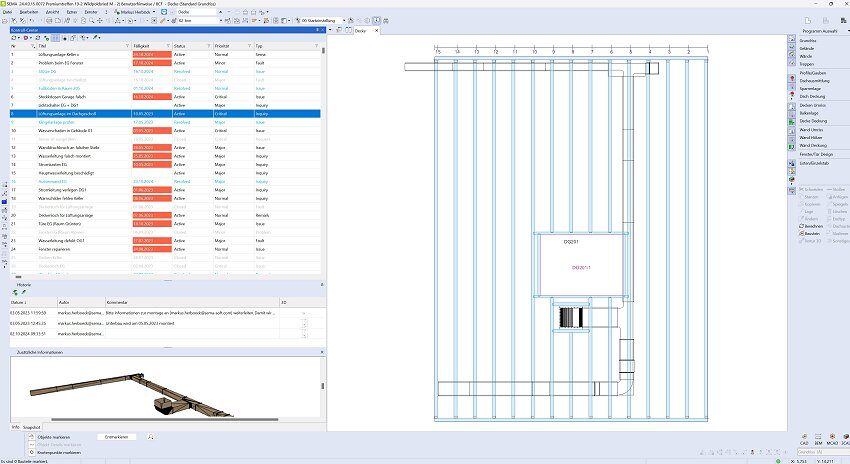Click the new document icon above Programm Auswahl

coord(808,20)
